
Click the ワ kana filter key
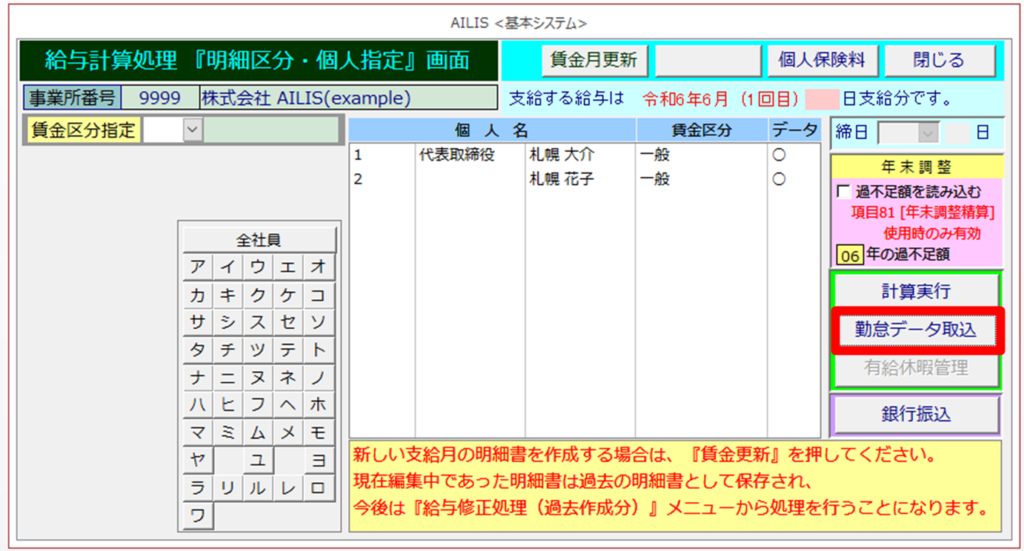198,516
